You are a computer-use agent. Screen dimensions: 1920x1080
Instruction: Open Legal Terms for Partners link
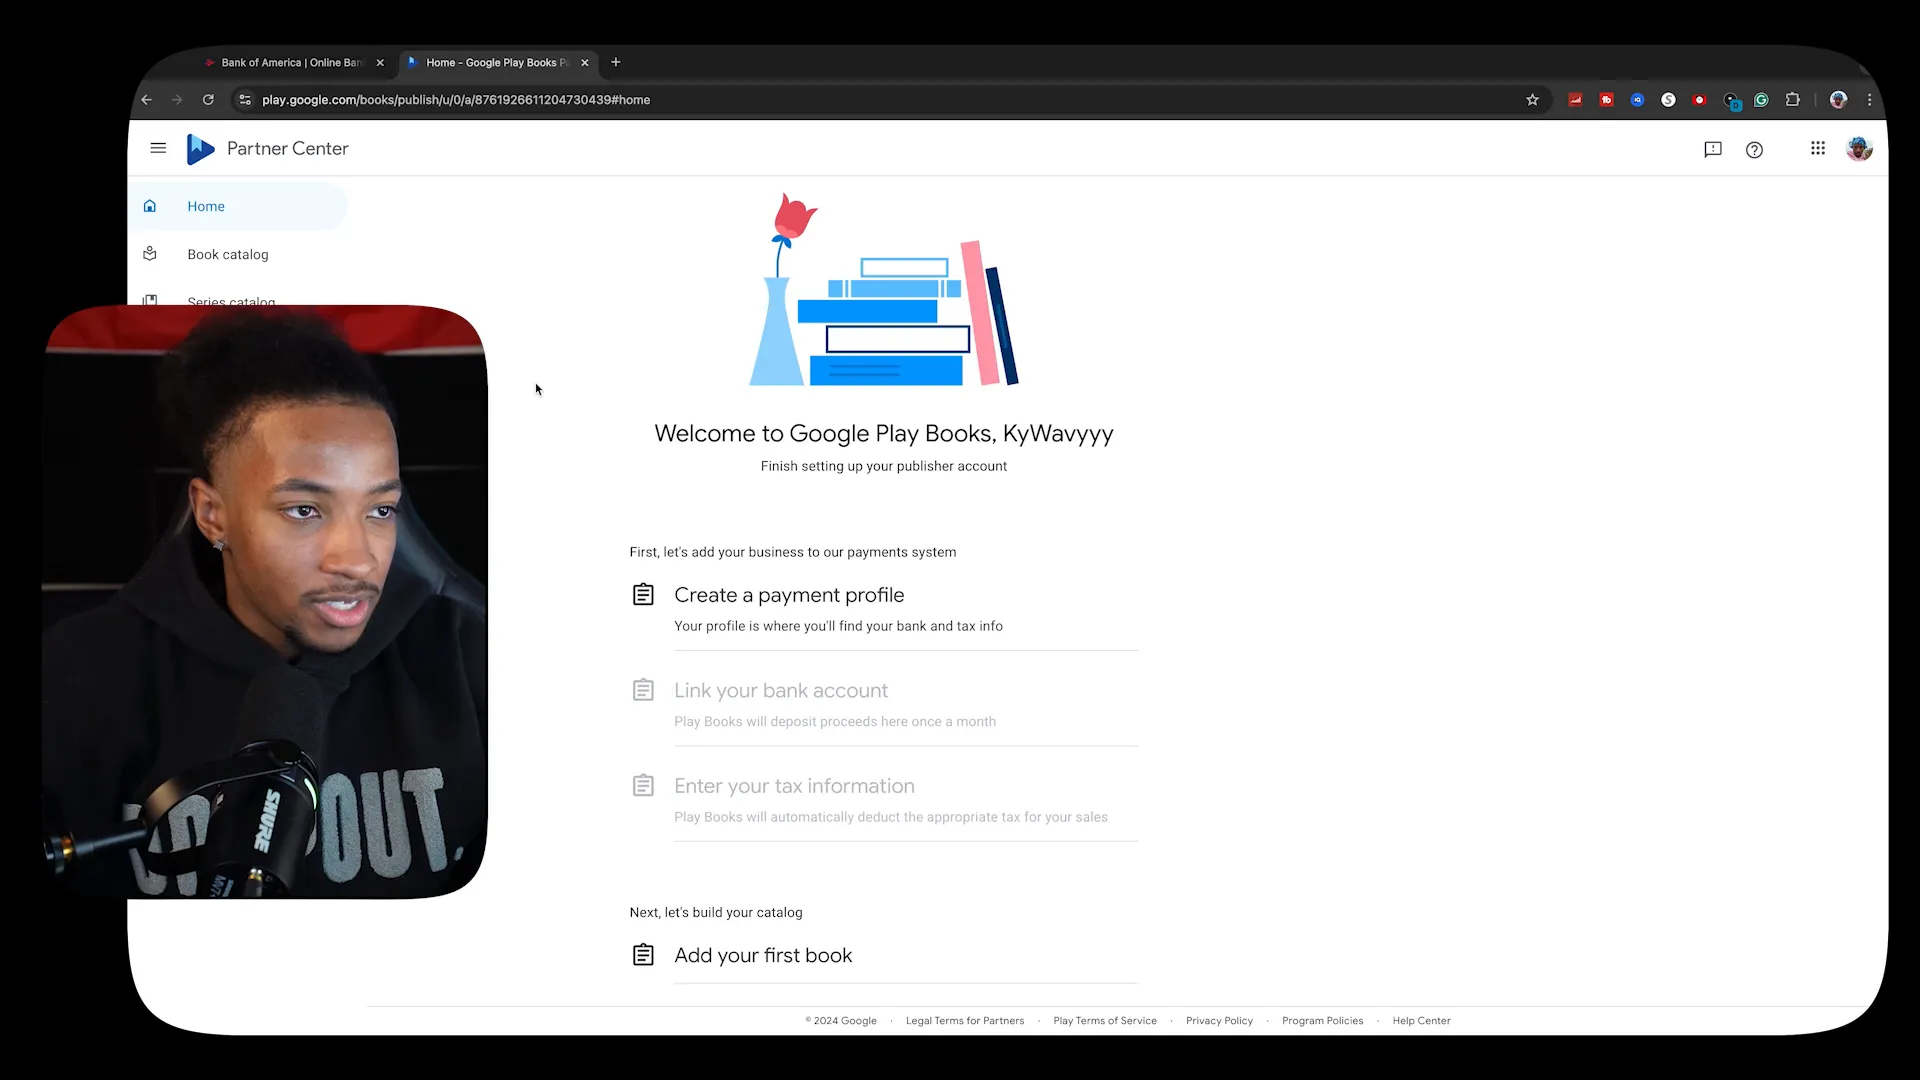click(965, 1021)
